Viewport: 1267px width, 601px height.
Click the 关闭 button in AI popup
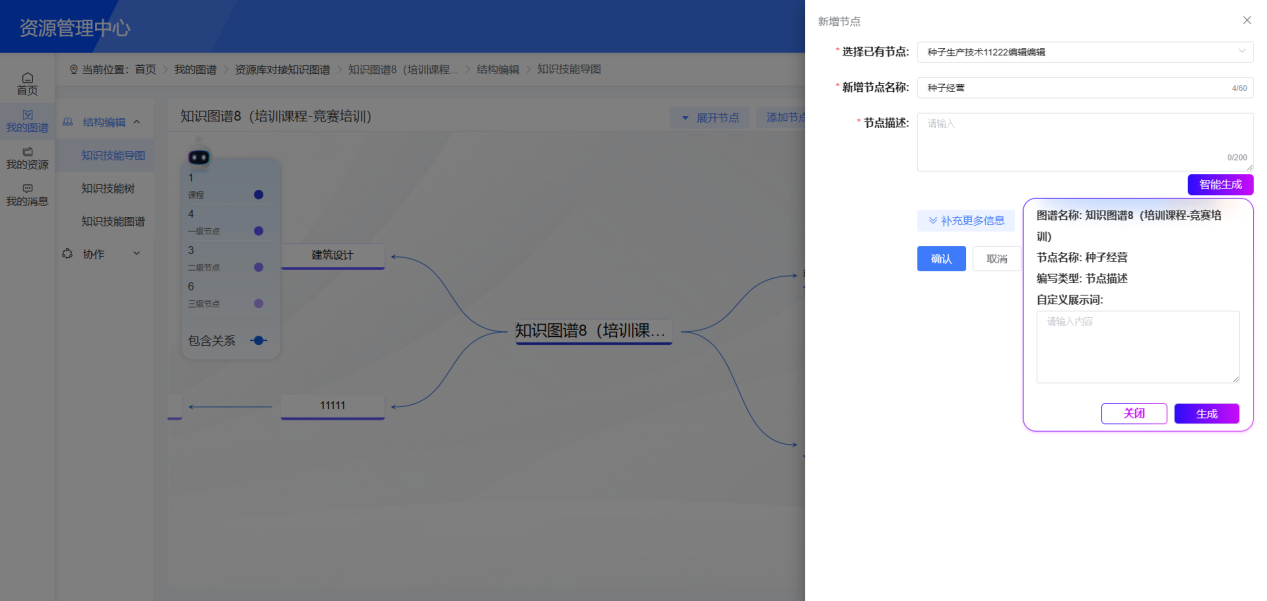click(1134, 414)
